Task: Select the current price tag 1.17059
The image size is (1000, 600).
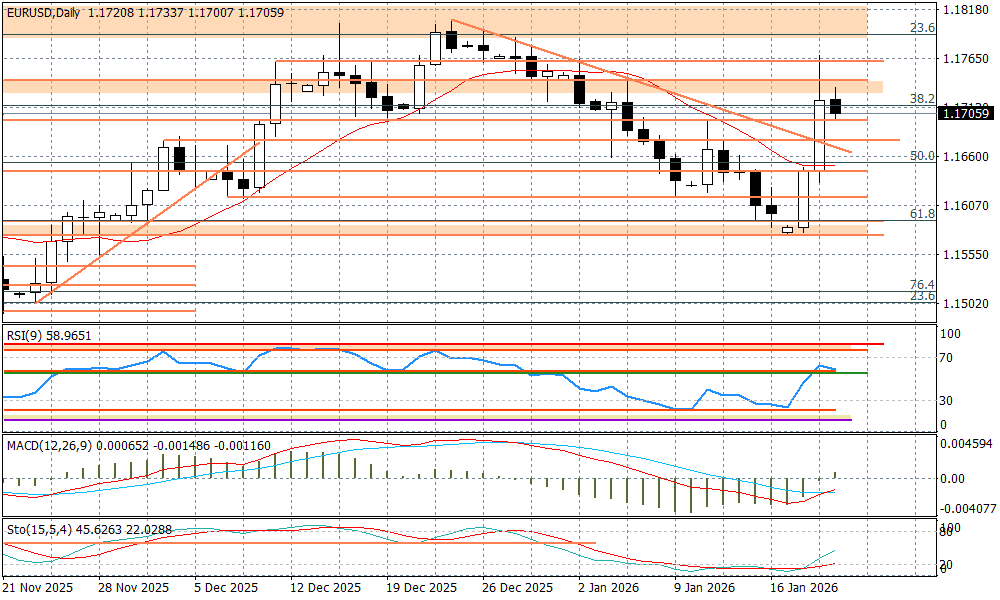Action: tap(966, 114)
